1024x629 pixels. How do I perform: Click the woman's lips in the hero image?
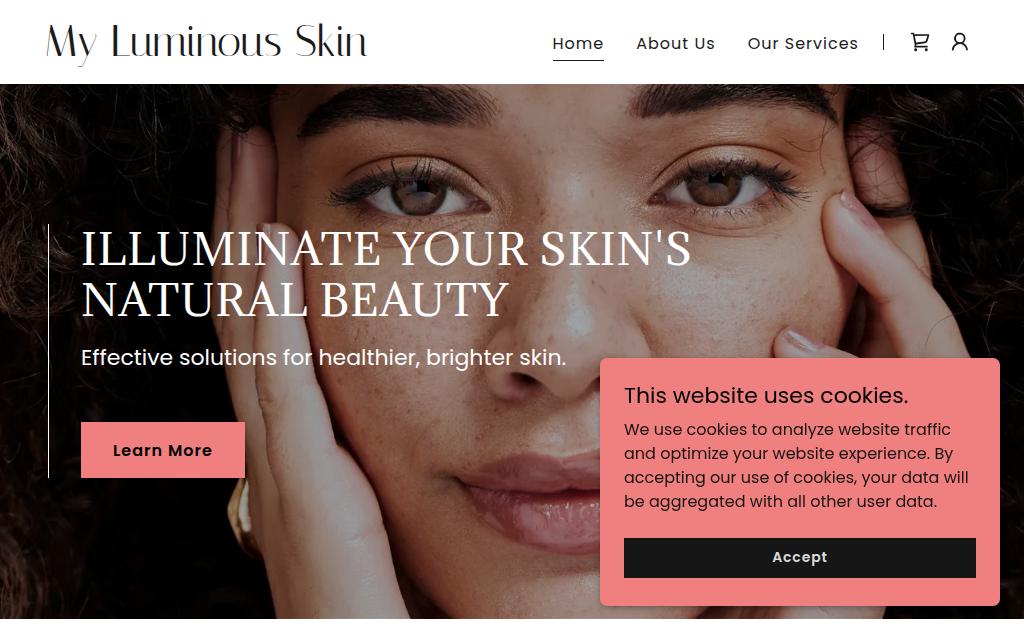(x=529, y=500)
